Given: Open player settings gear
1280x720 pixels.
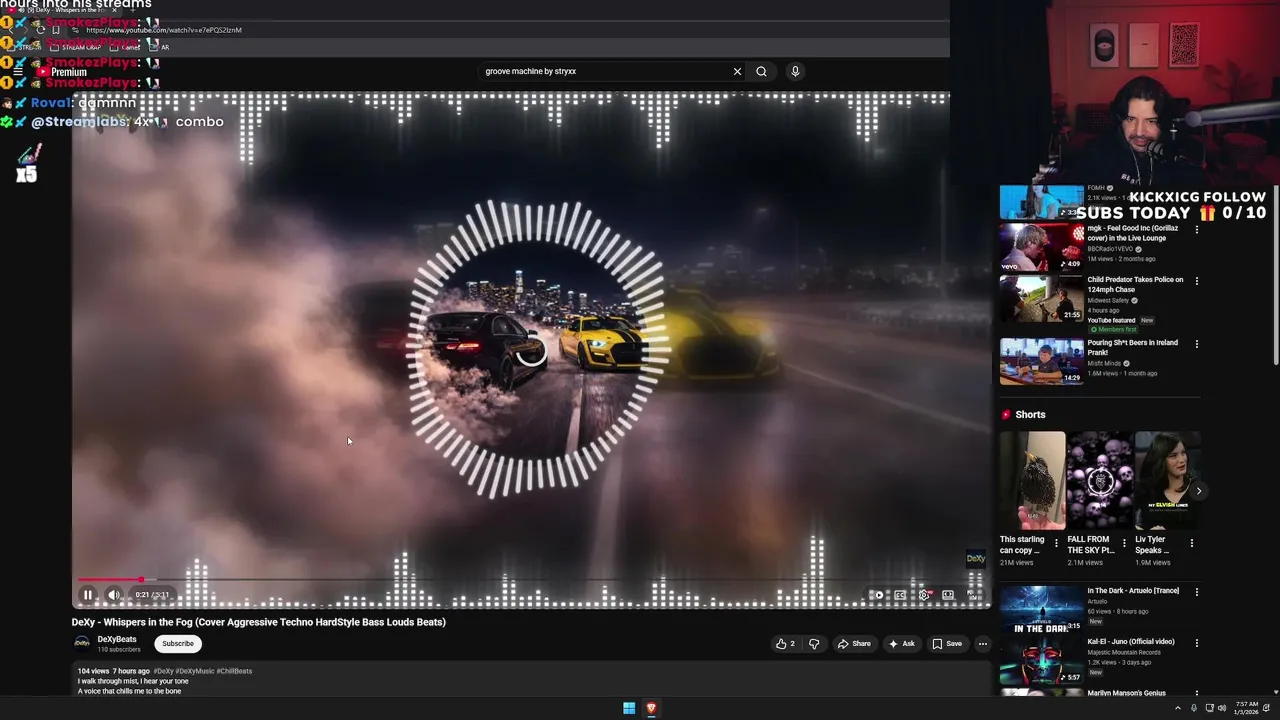Looking at the screenshot, I should click(924, 595).
